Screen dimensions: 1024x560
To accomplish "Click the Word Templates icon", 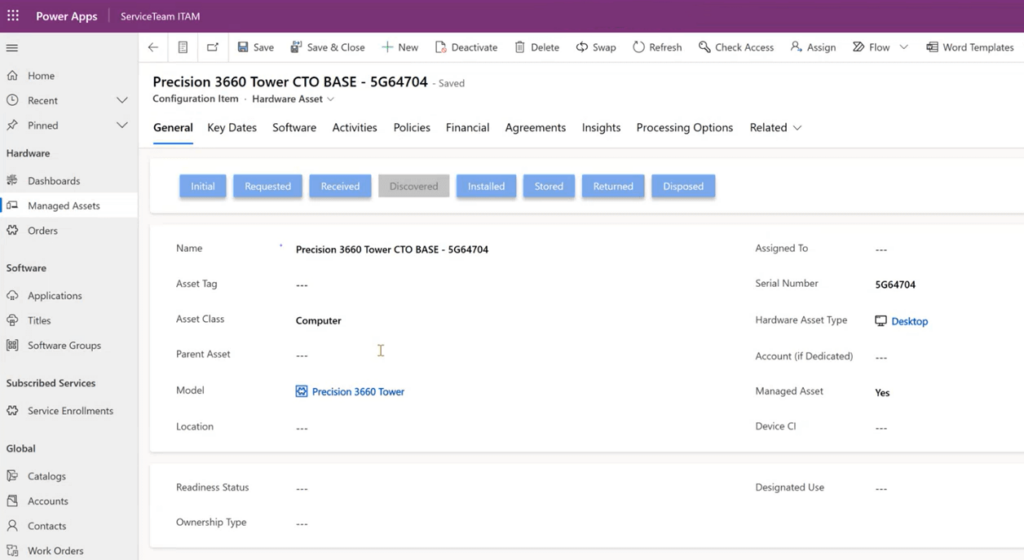I will pyautogui.click(x=932, y=47).
